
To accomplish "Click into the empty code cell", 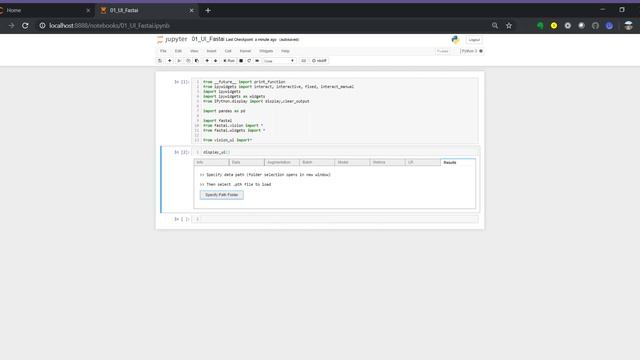I will (339, 219).
